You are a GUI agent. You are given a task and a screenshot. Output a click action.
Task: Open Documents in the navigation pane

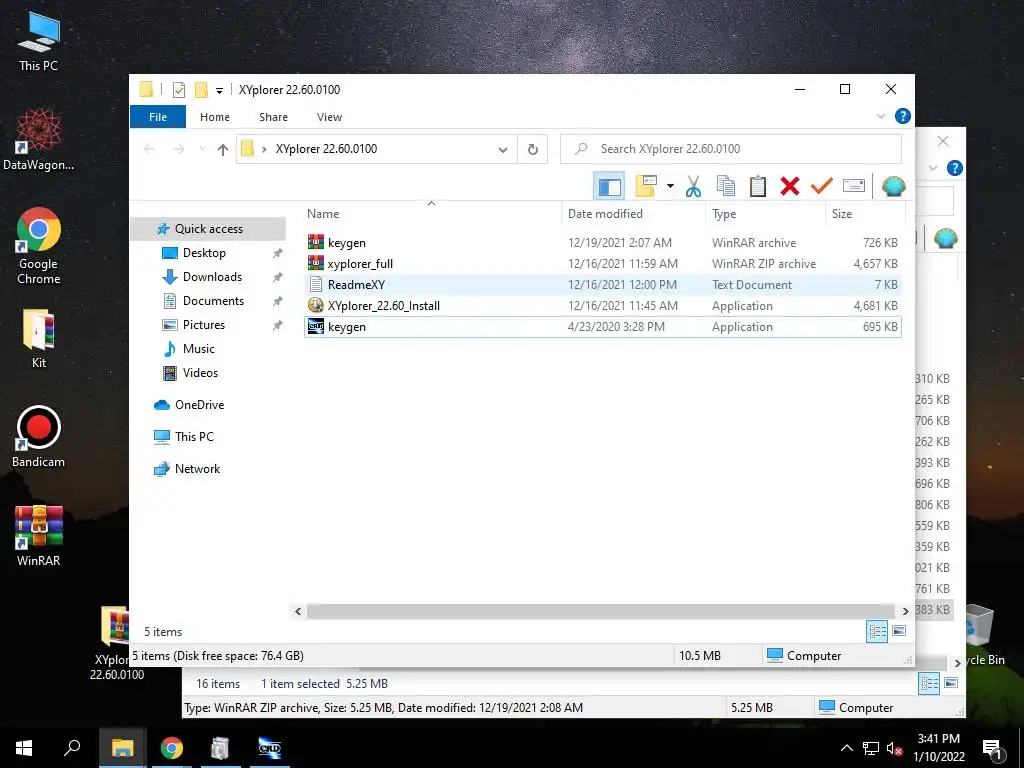coord(213,301)
